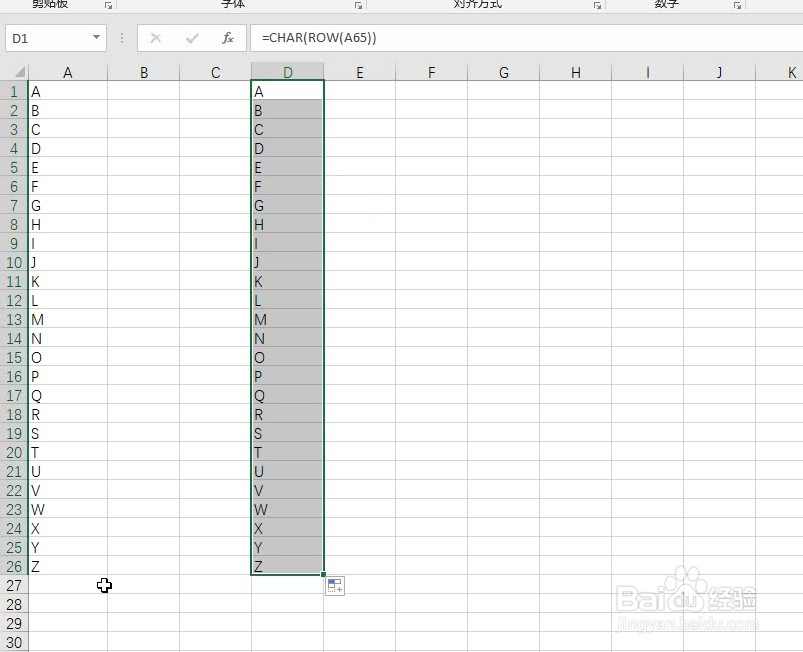Viewport: 803px width, 652px height.
Task: Click cell D2 containing B
Action: tap(287, 110)
